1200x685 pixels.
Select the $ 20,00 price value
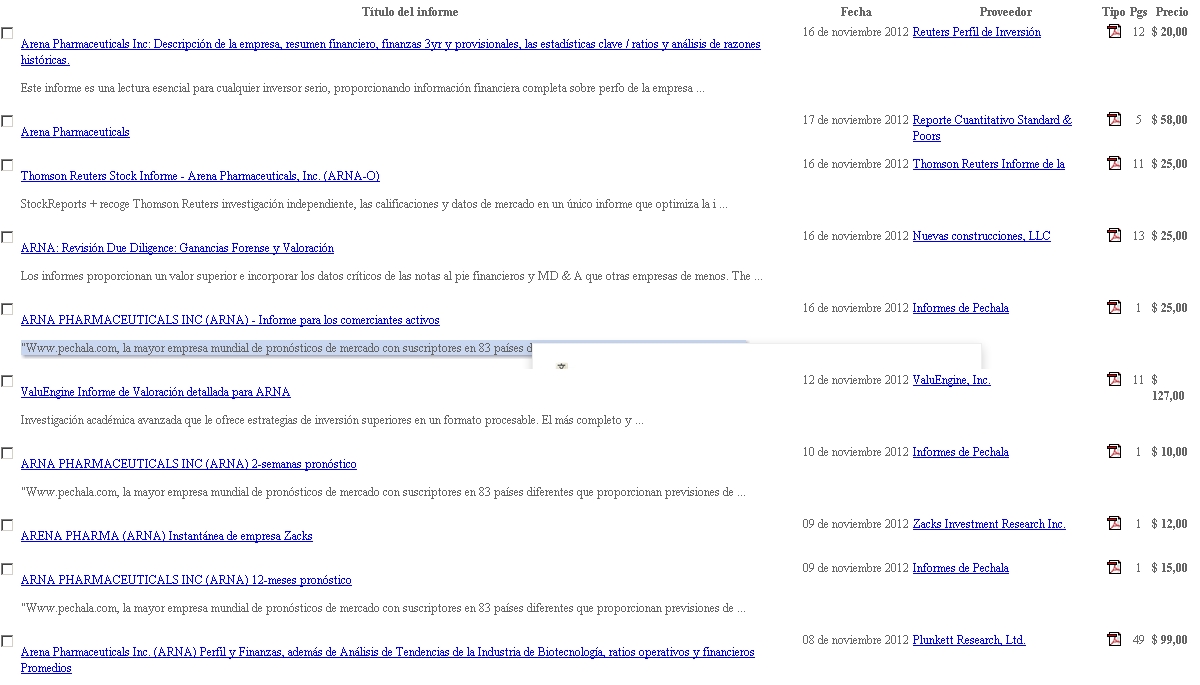point(1169,32)
